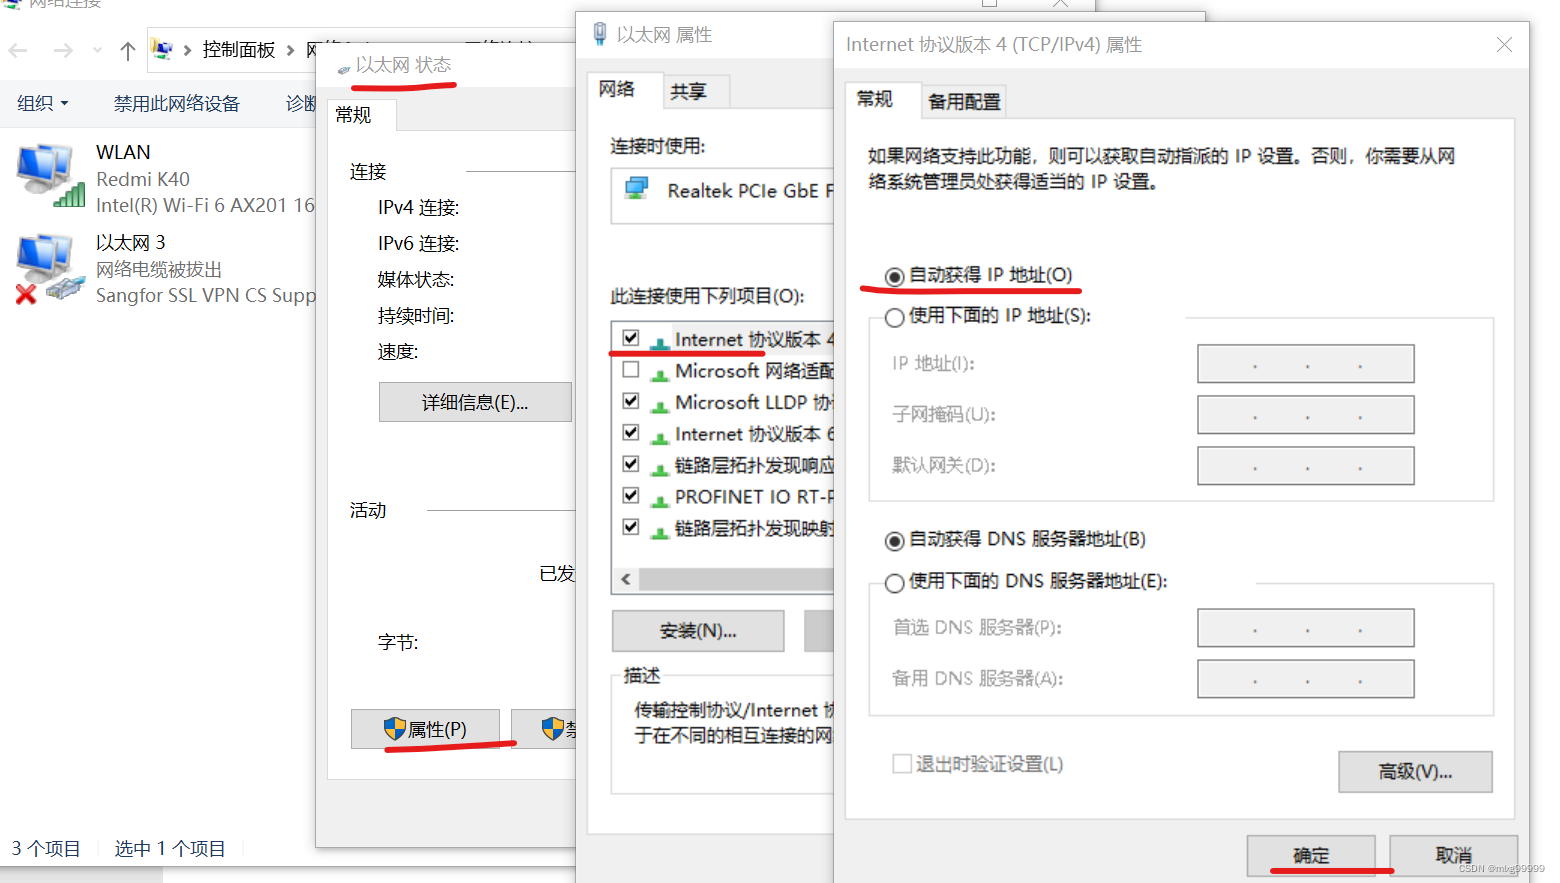Click the shield icon on 属性 button

click(x=395, y=729)
